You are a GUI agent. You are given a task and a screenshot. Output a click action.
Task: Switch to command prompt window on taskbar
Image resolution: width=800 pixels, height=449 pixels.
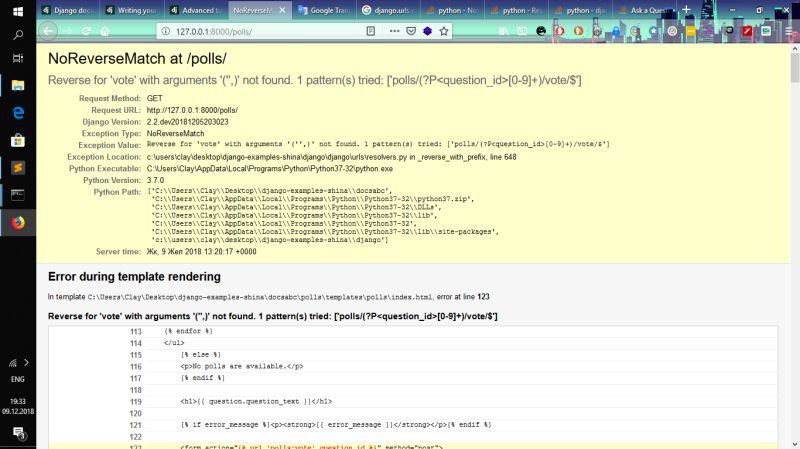pyautogui.click(x=18, y=195)
